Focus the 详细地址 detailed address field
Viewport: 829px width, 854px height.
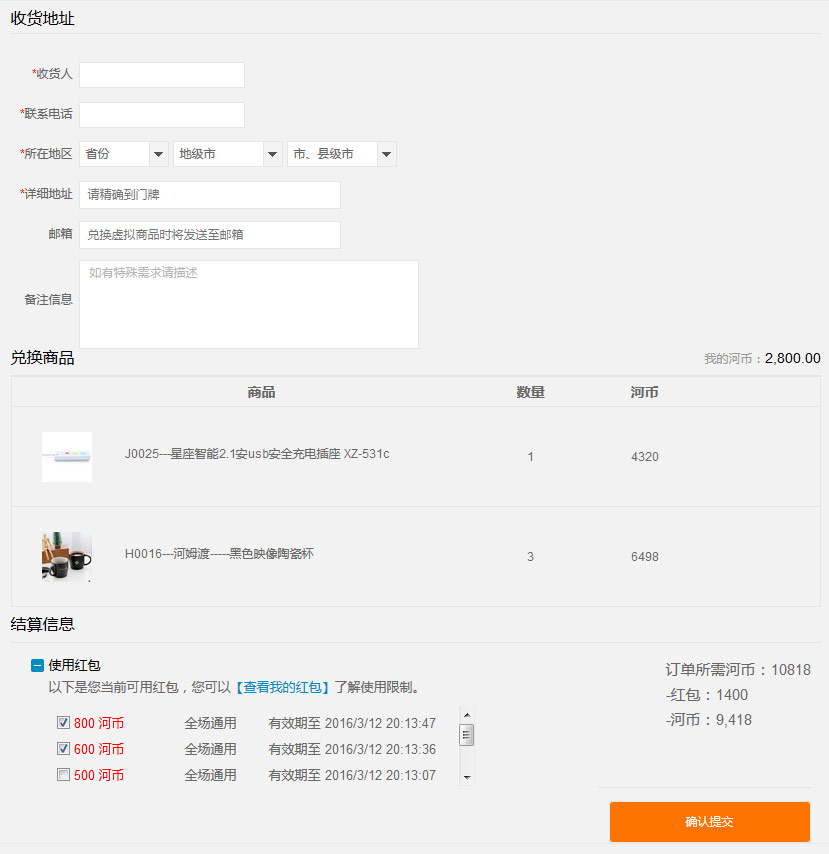point(210,195)
